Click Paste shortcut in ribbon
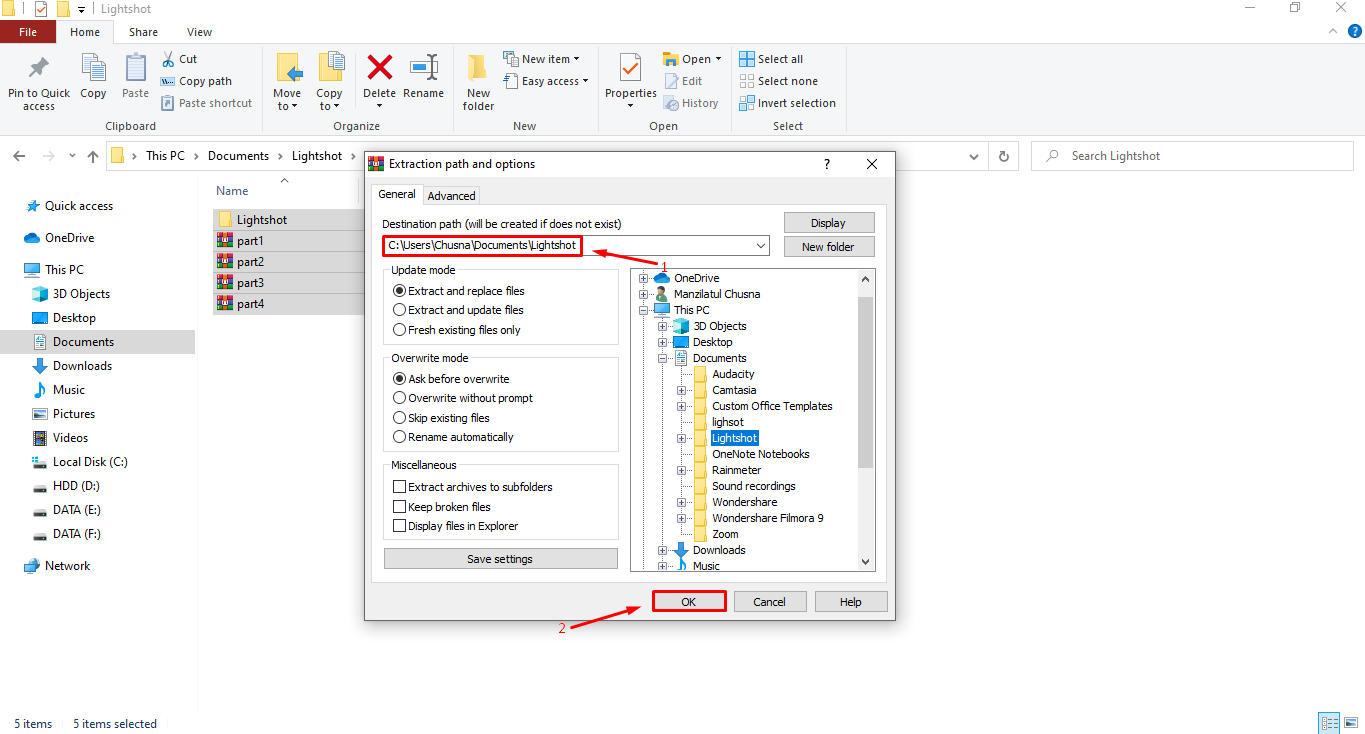The image size is (1365, 734). point(206,103)
